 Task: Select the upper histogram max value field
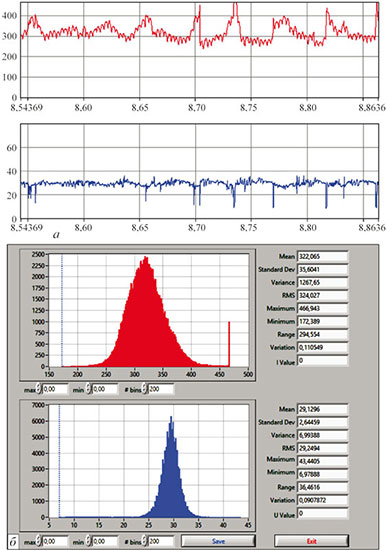[55, 389]
